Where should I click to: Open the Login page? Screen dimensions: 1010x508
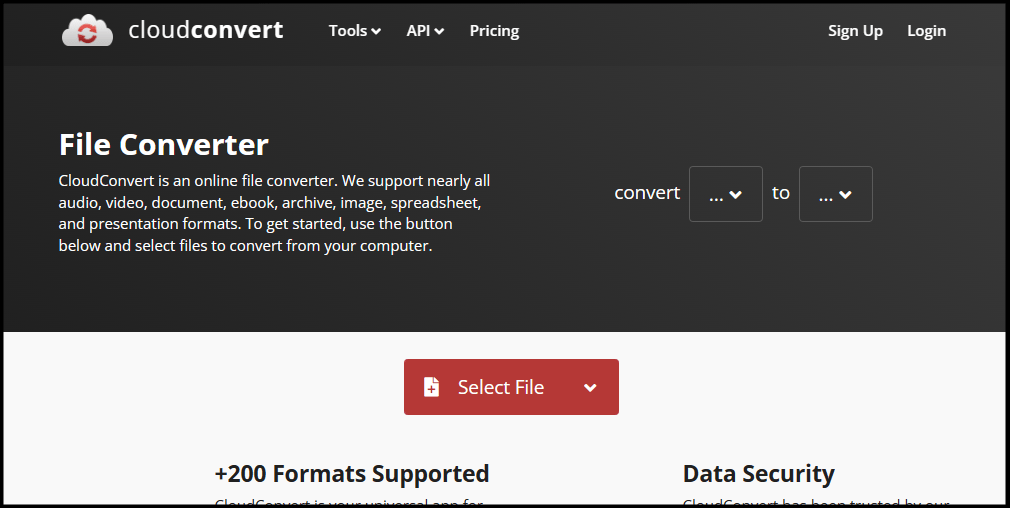click(926, 30)
